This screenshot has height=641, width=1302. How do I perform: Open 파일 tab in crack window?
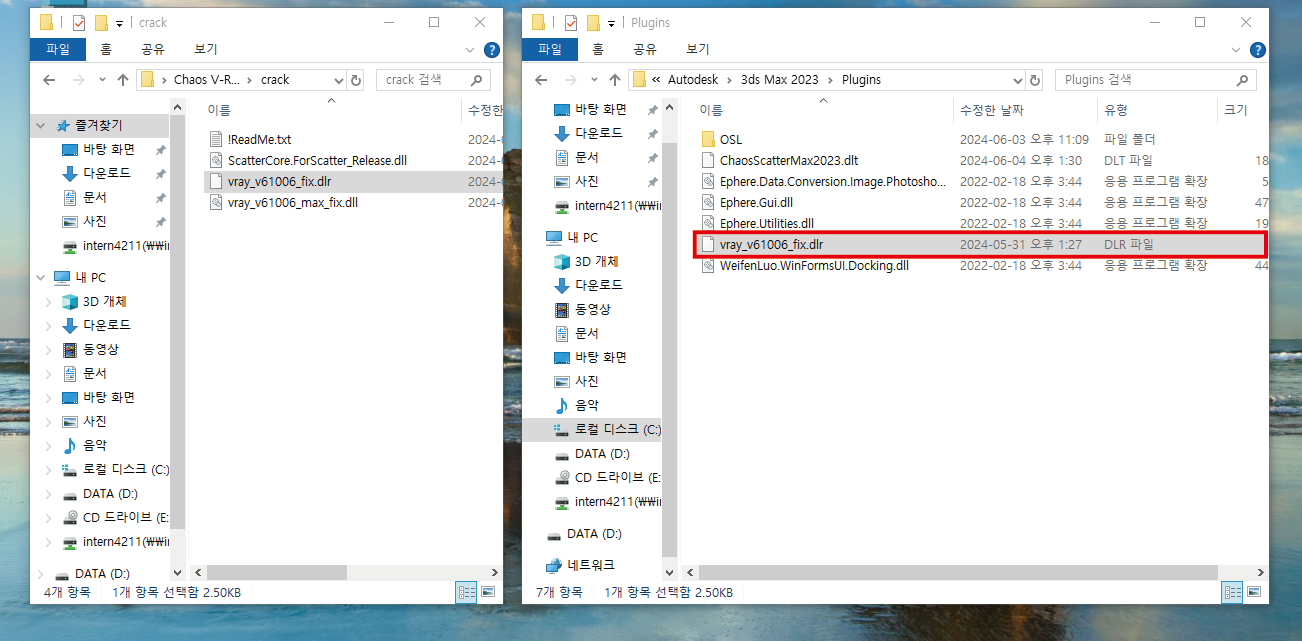pyautogui.click(x=58, y=49)
